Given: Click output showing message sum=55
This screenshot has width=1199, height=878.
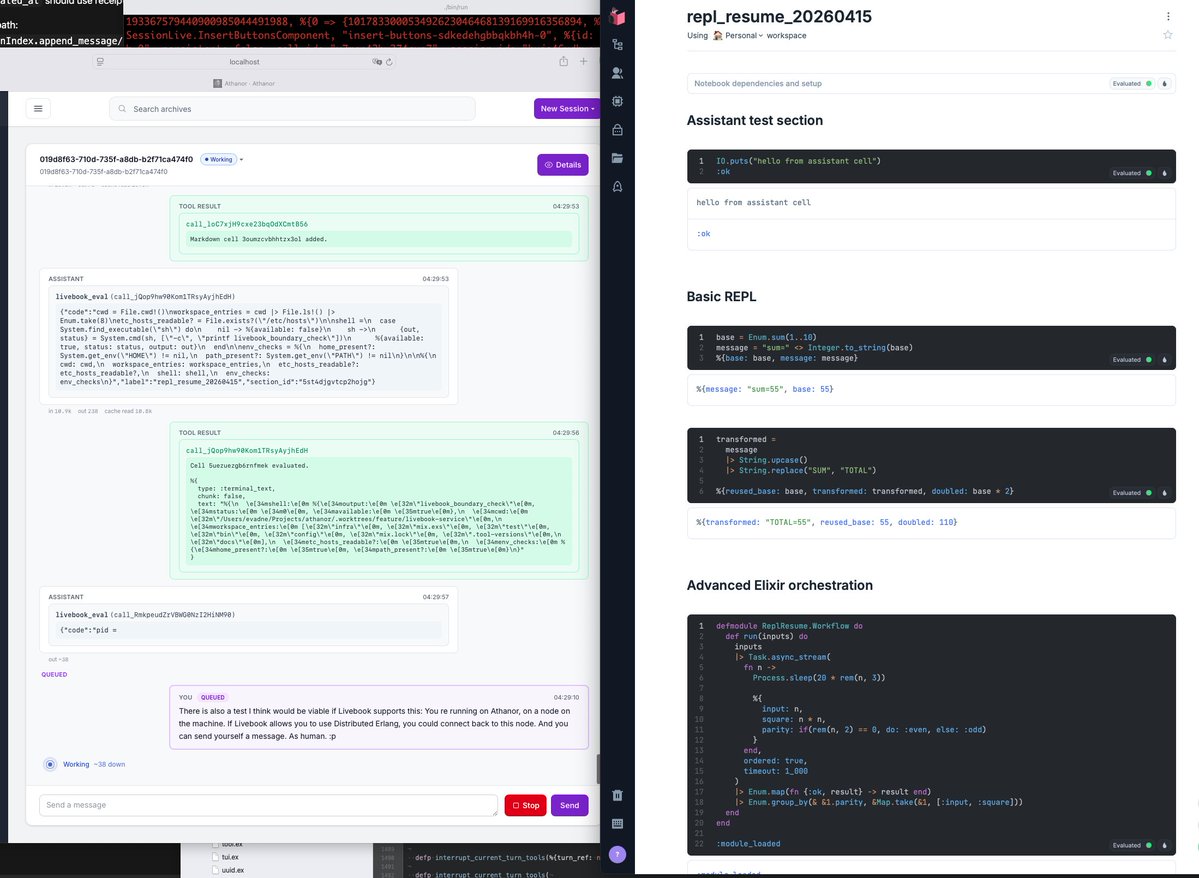Looking at the screenshot, I should pos(765,389).
